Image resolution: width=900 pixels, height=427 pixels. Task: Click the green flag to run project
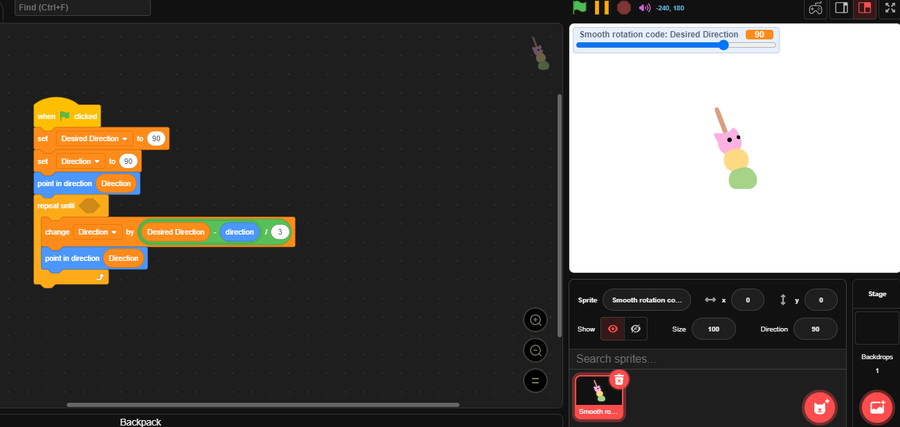(x=580, y=7)
